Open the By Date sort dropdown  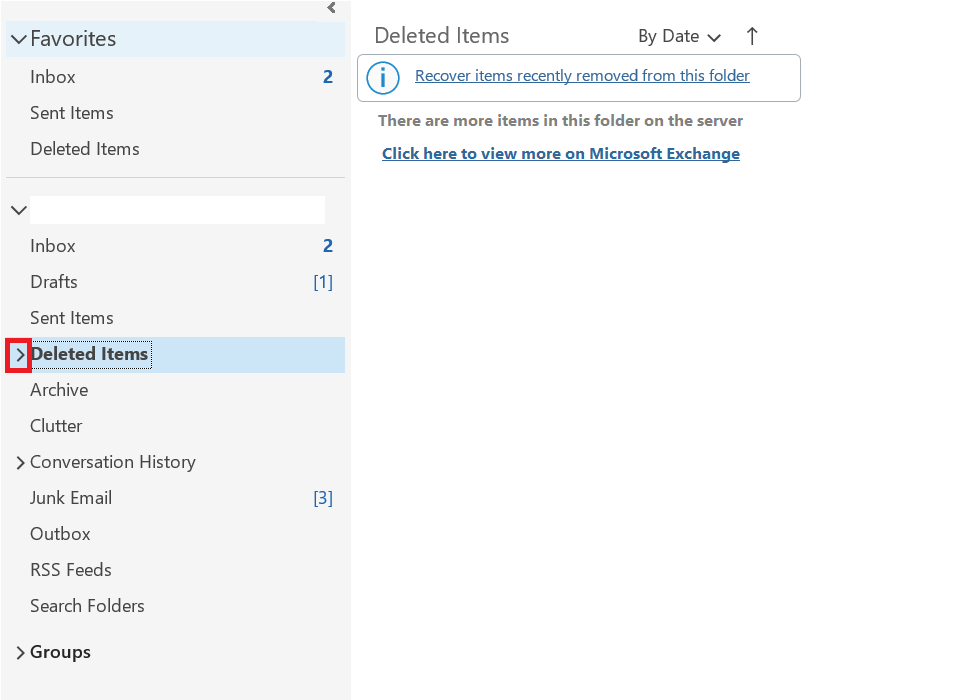point(679,36)
